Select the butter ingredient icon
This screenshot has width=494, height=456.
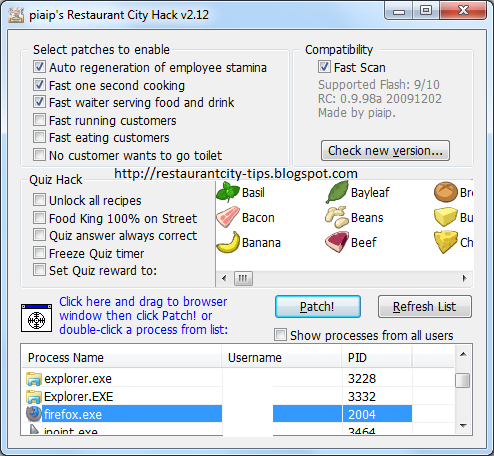tap(446, 217)
